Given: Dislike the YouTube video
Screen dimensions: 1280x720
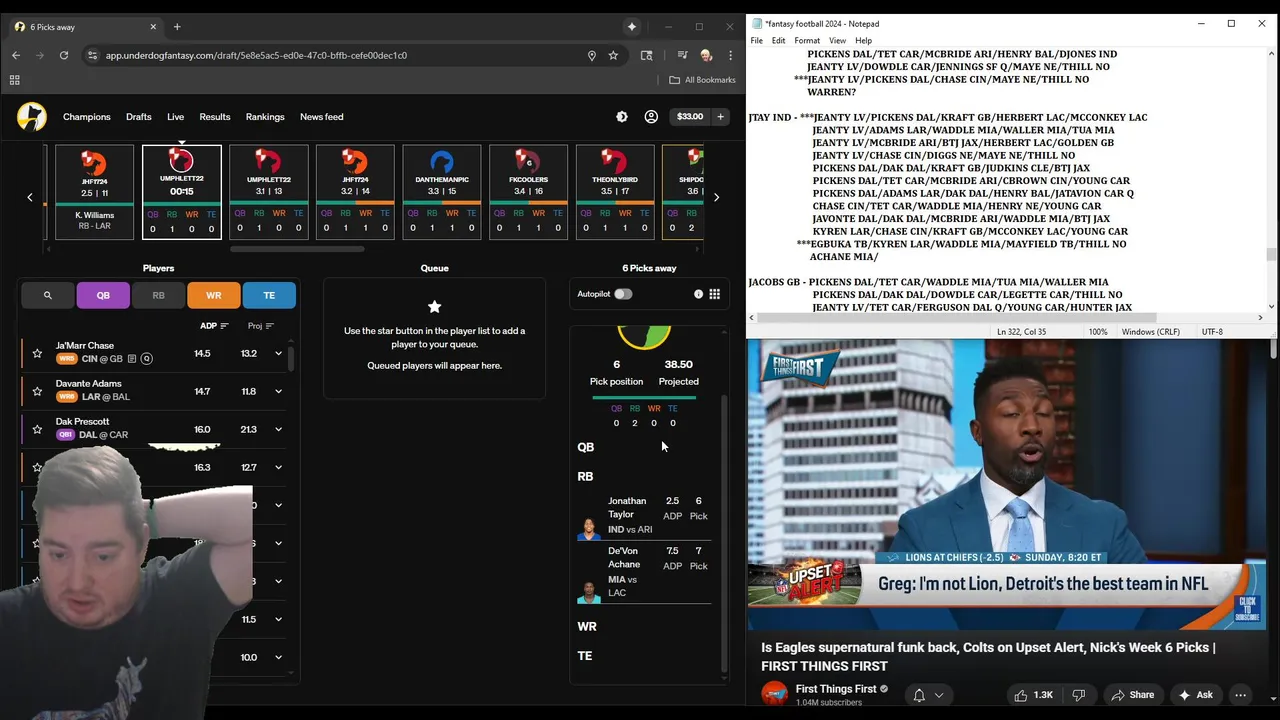Looking at the screenshot, I should [1078, 695].
